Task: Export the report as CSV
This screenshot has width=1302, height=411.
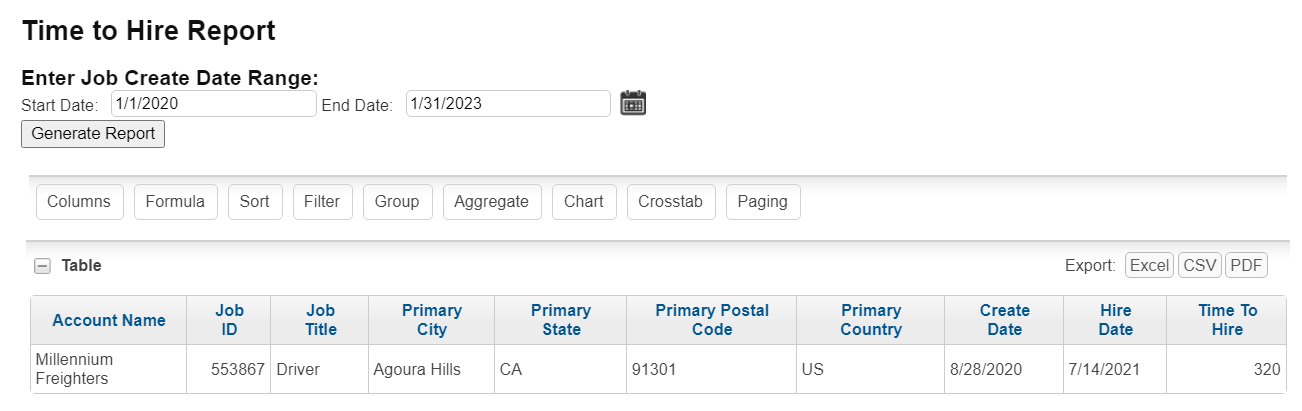Action: (x=1199, y=265)
